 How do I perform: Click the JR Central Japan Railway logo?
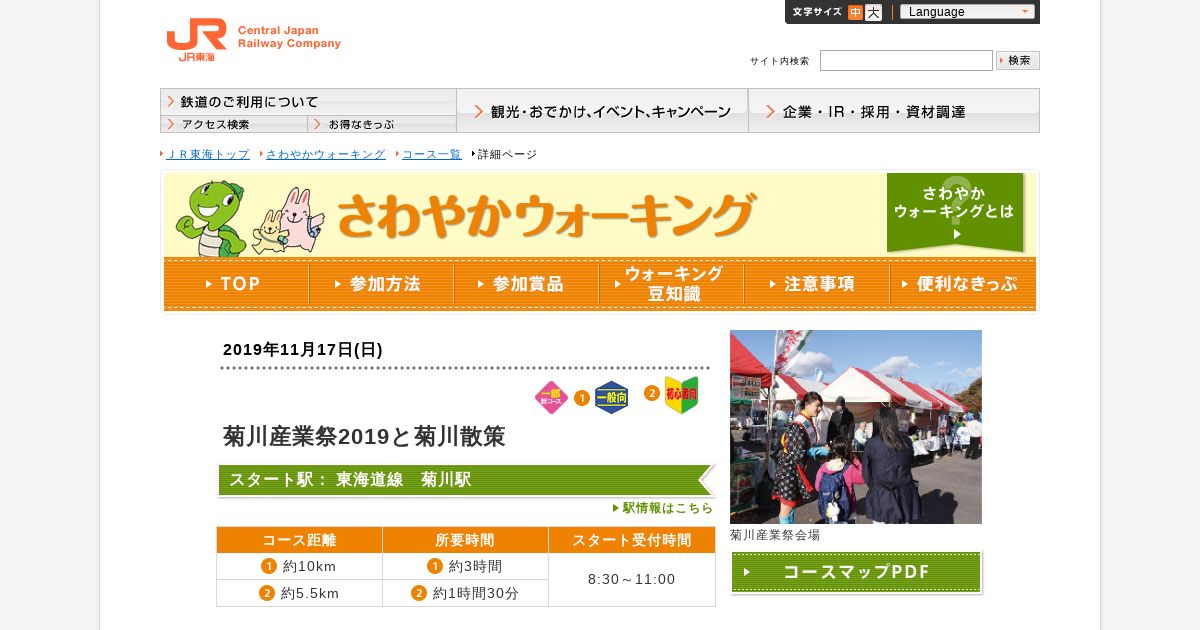[253, 40]
